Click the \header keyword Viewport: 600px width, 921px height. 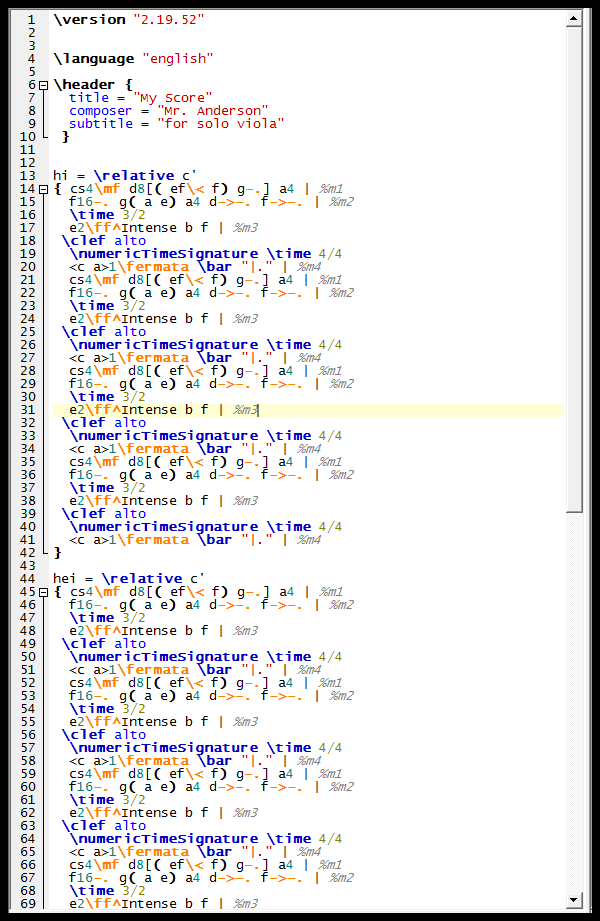(86, 85)
